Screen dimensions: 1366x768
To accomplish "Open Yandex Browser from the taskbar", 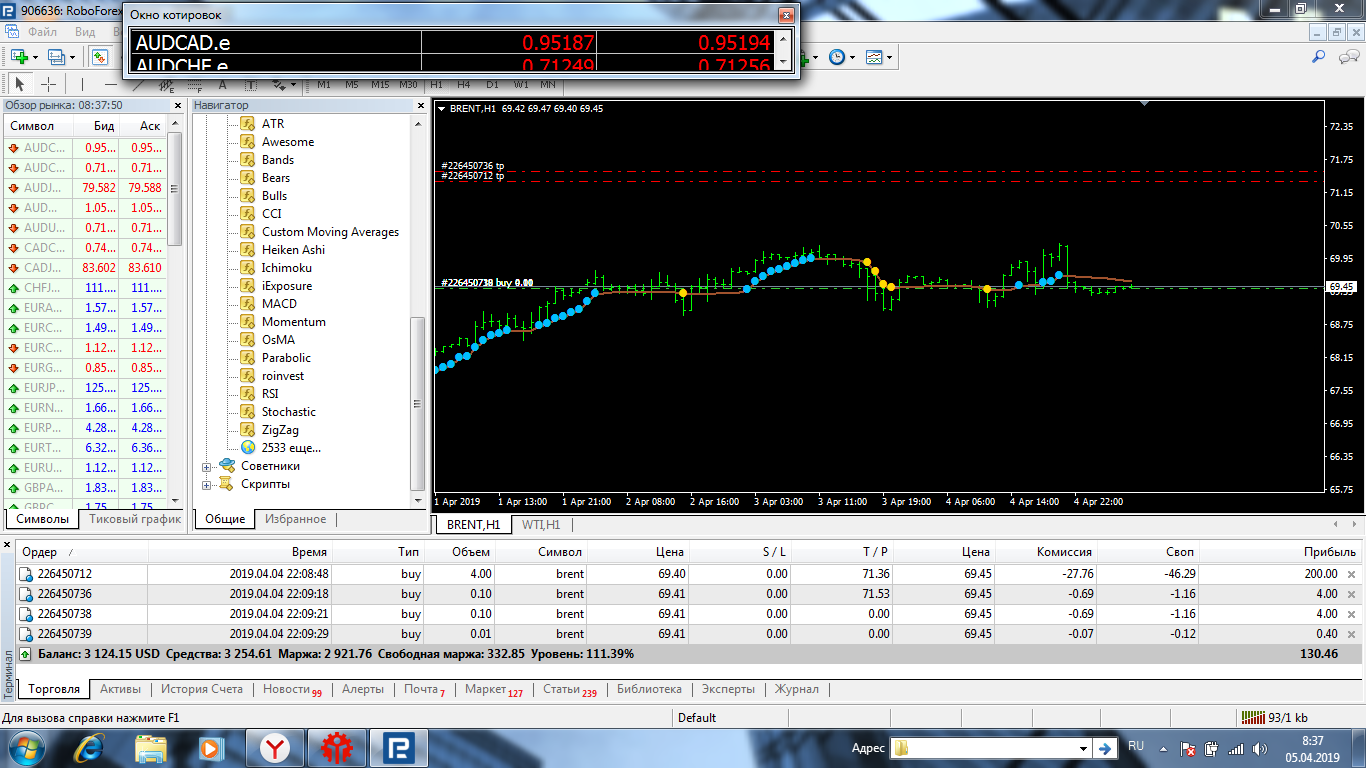I will (275, 747).
